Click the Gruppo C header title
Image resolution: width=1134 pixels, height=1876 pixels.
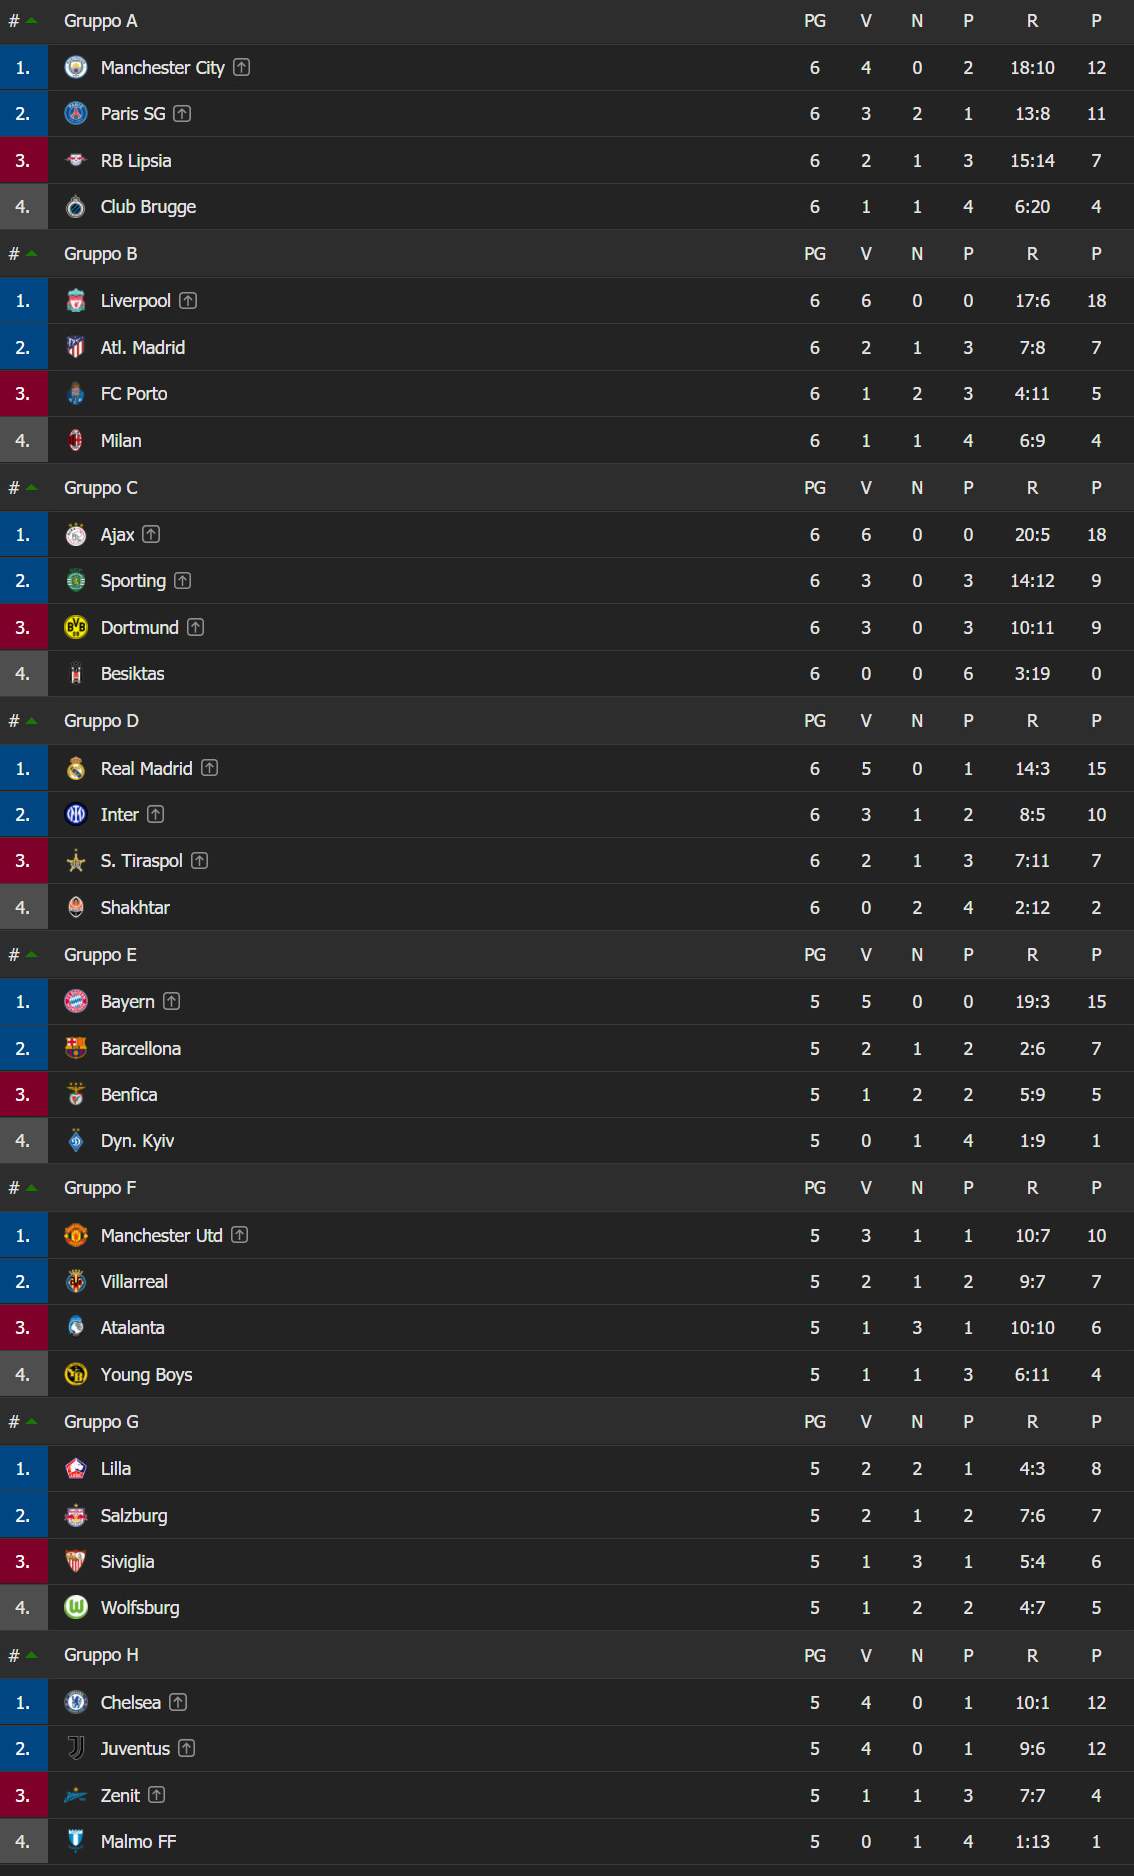tap(101, 488)
